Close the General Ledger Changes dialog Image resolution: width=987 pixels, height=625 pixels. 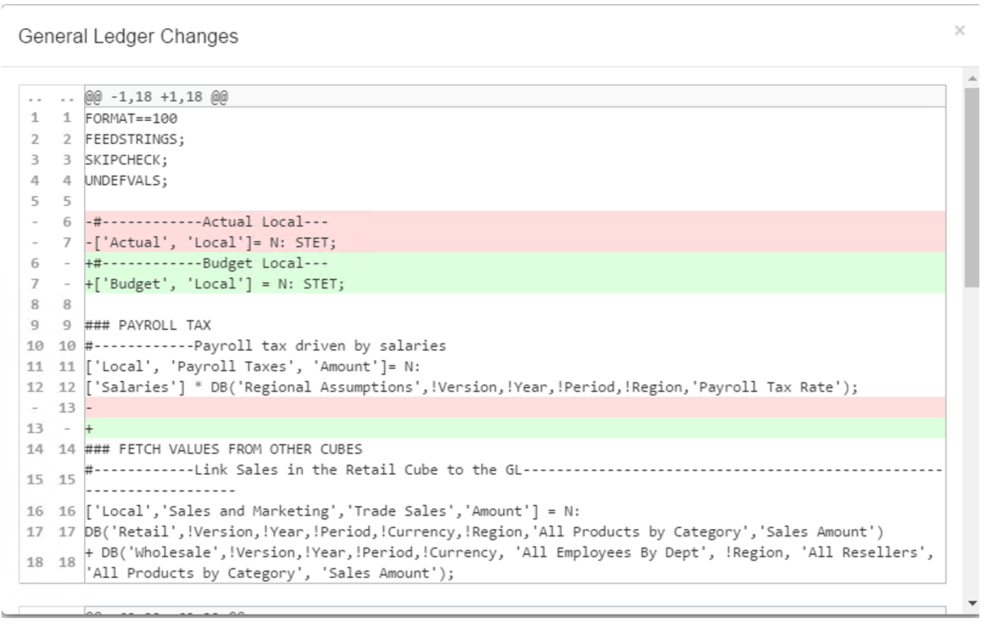pos(959,32)
